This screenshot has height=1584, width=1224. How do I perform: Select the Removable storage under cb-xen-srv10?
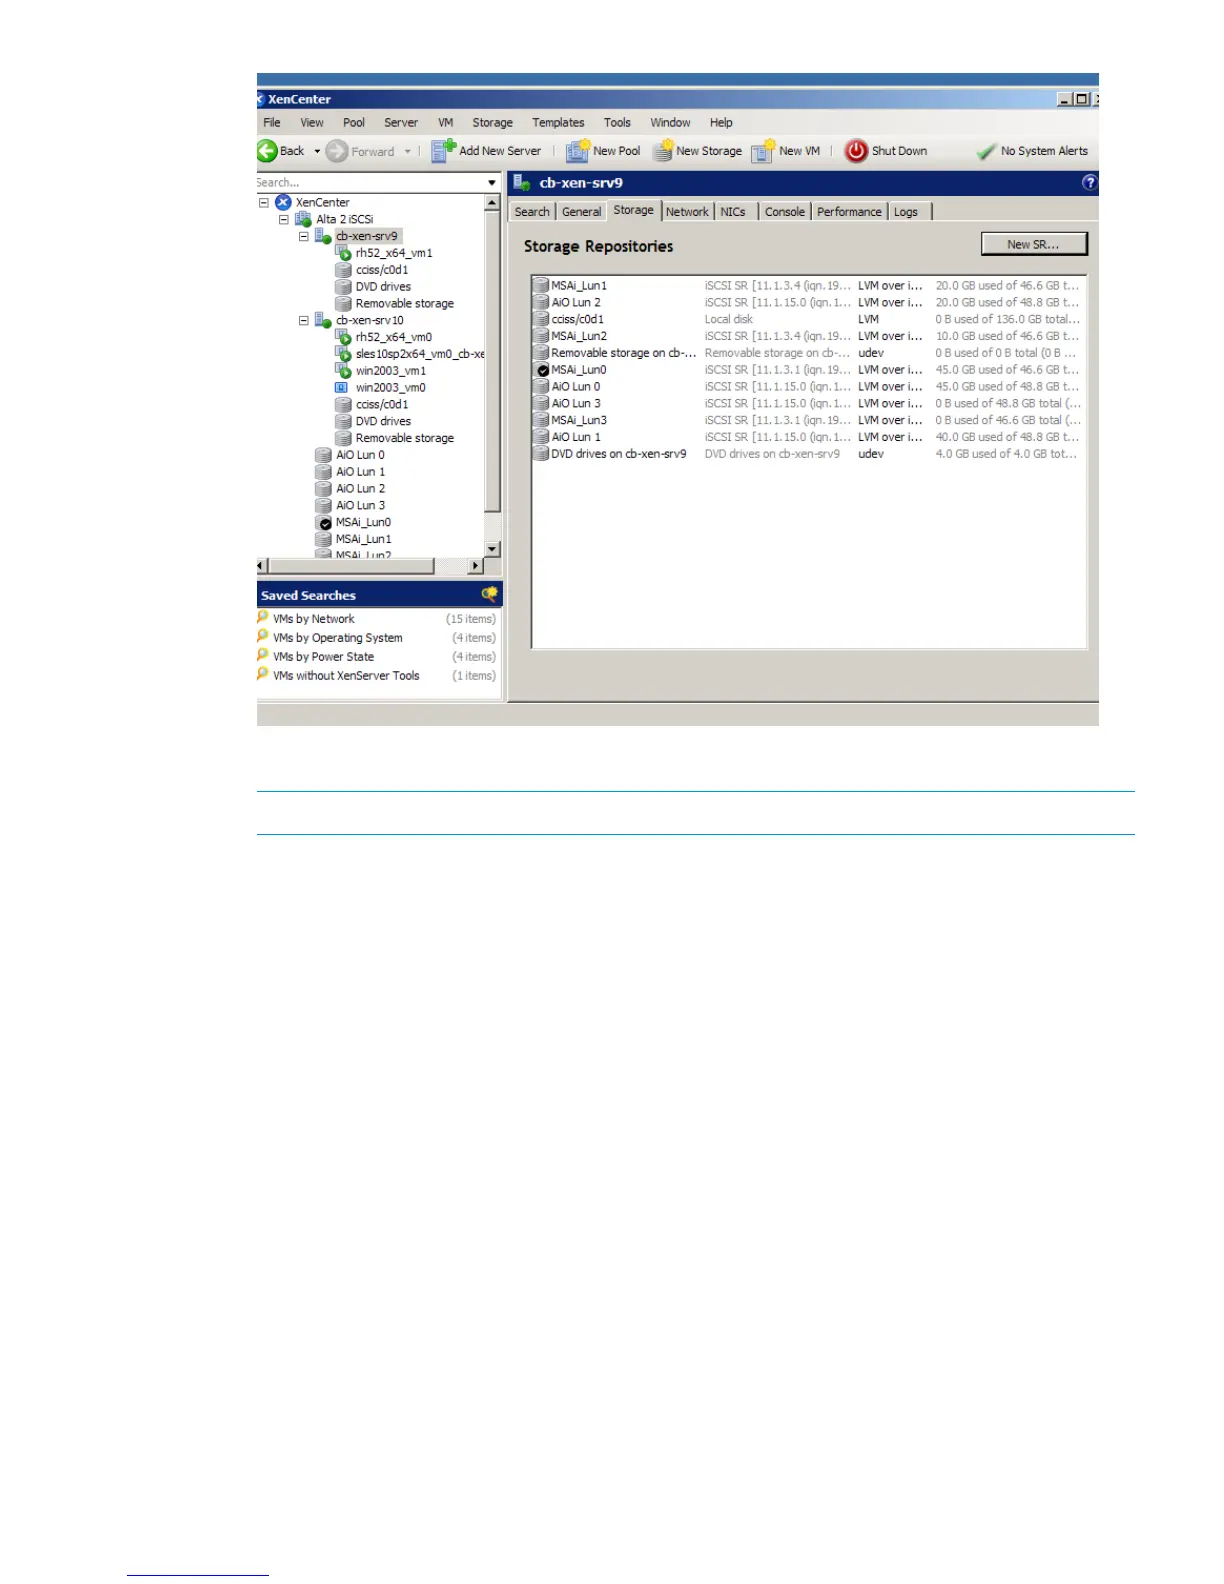(x=404, y=438)
